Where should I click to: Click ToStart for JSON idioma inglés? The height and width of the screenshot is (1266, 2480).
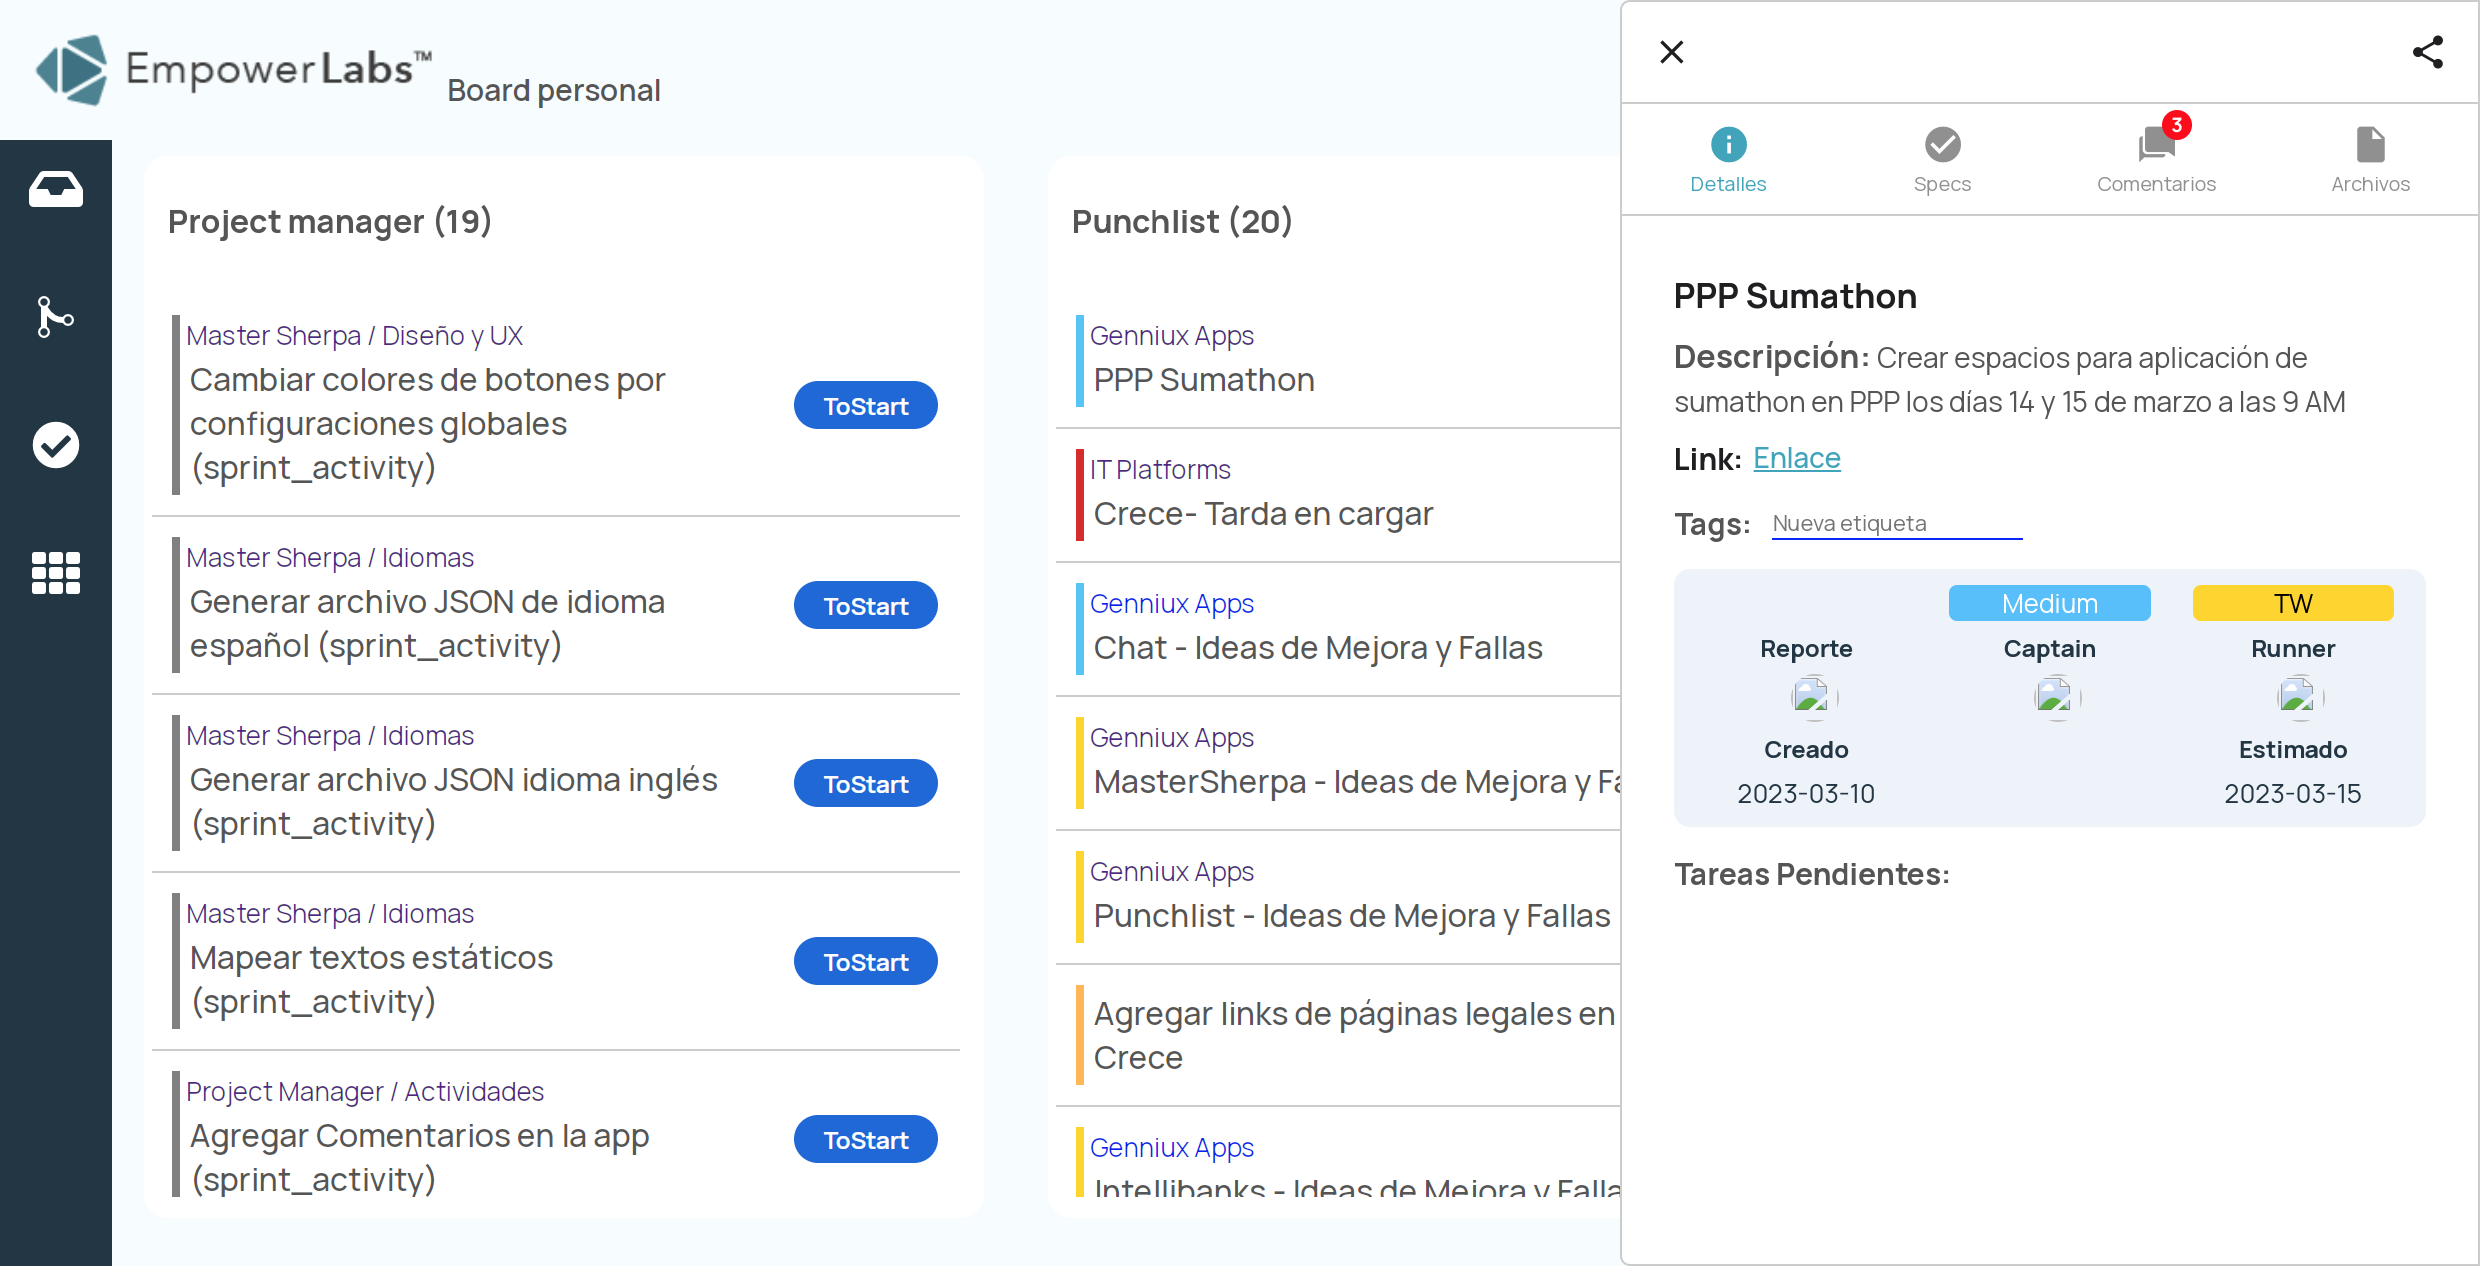tap(866, 784)
